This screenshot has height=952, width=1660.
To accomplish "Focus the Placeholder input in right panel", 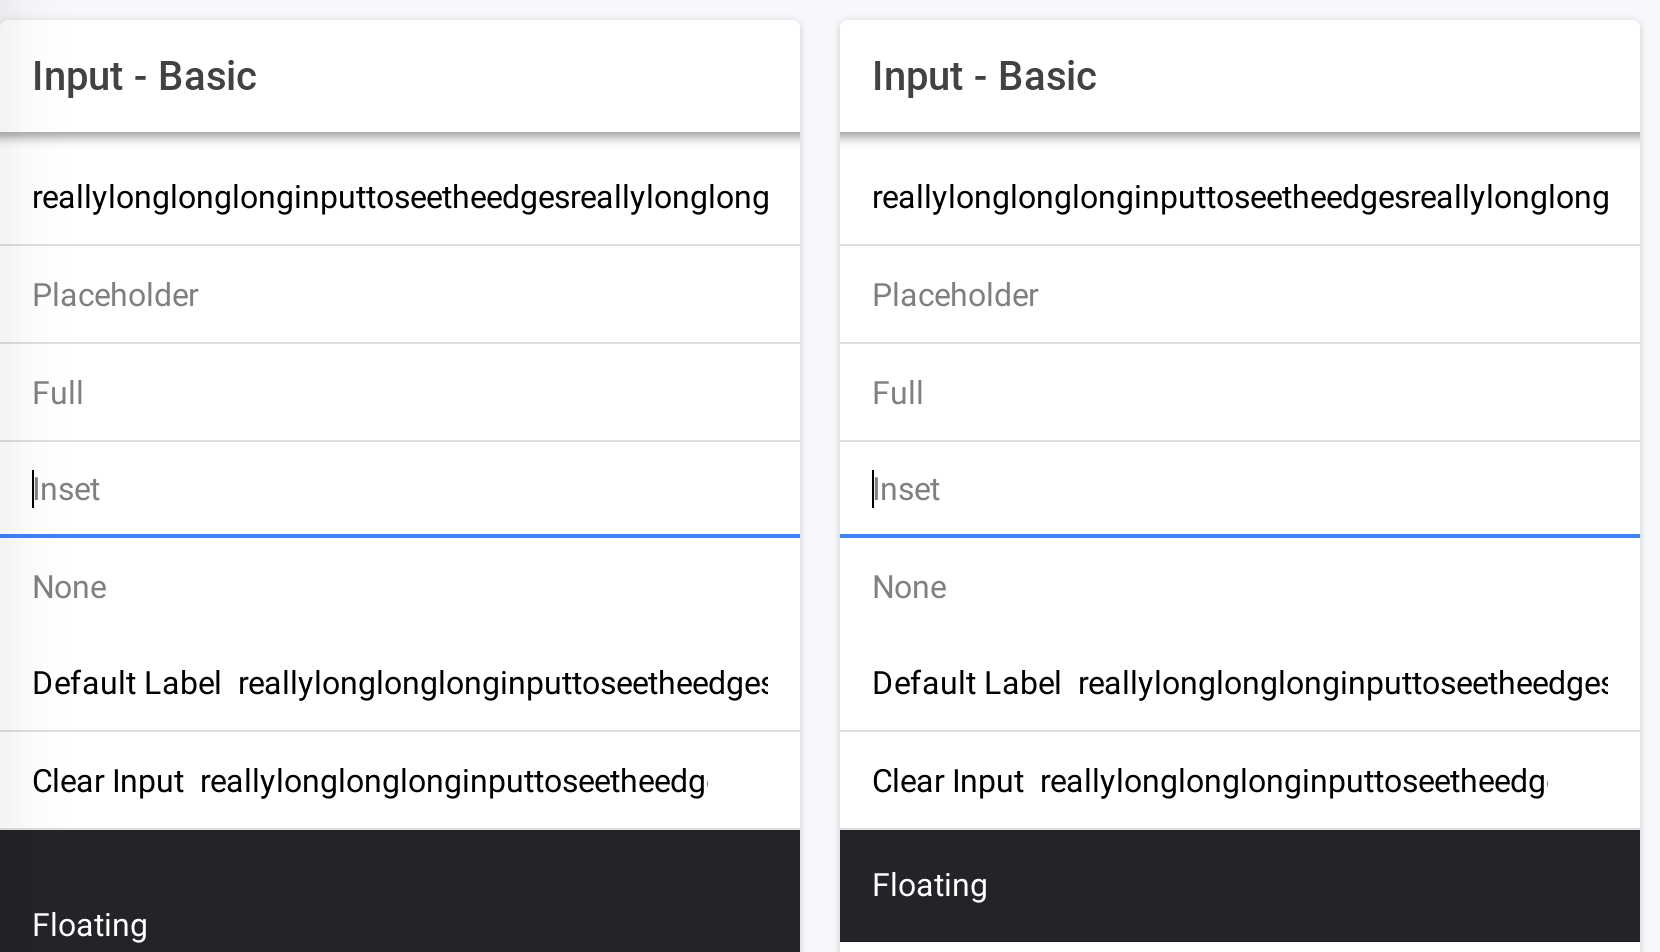I will (1240, 295).
